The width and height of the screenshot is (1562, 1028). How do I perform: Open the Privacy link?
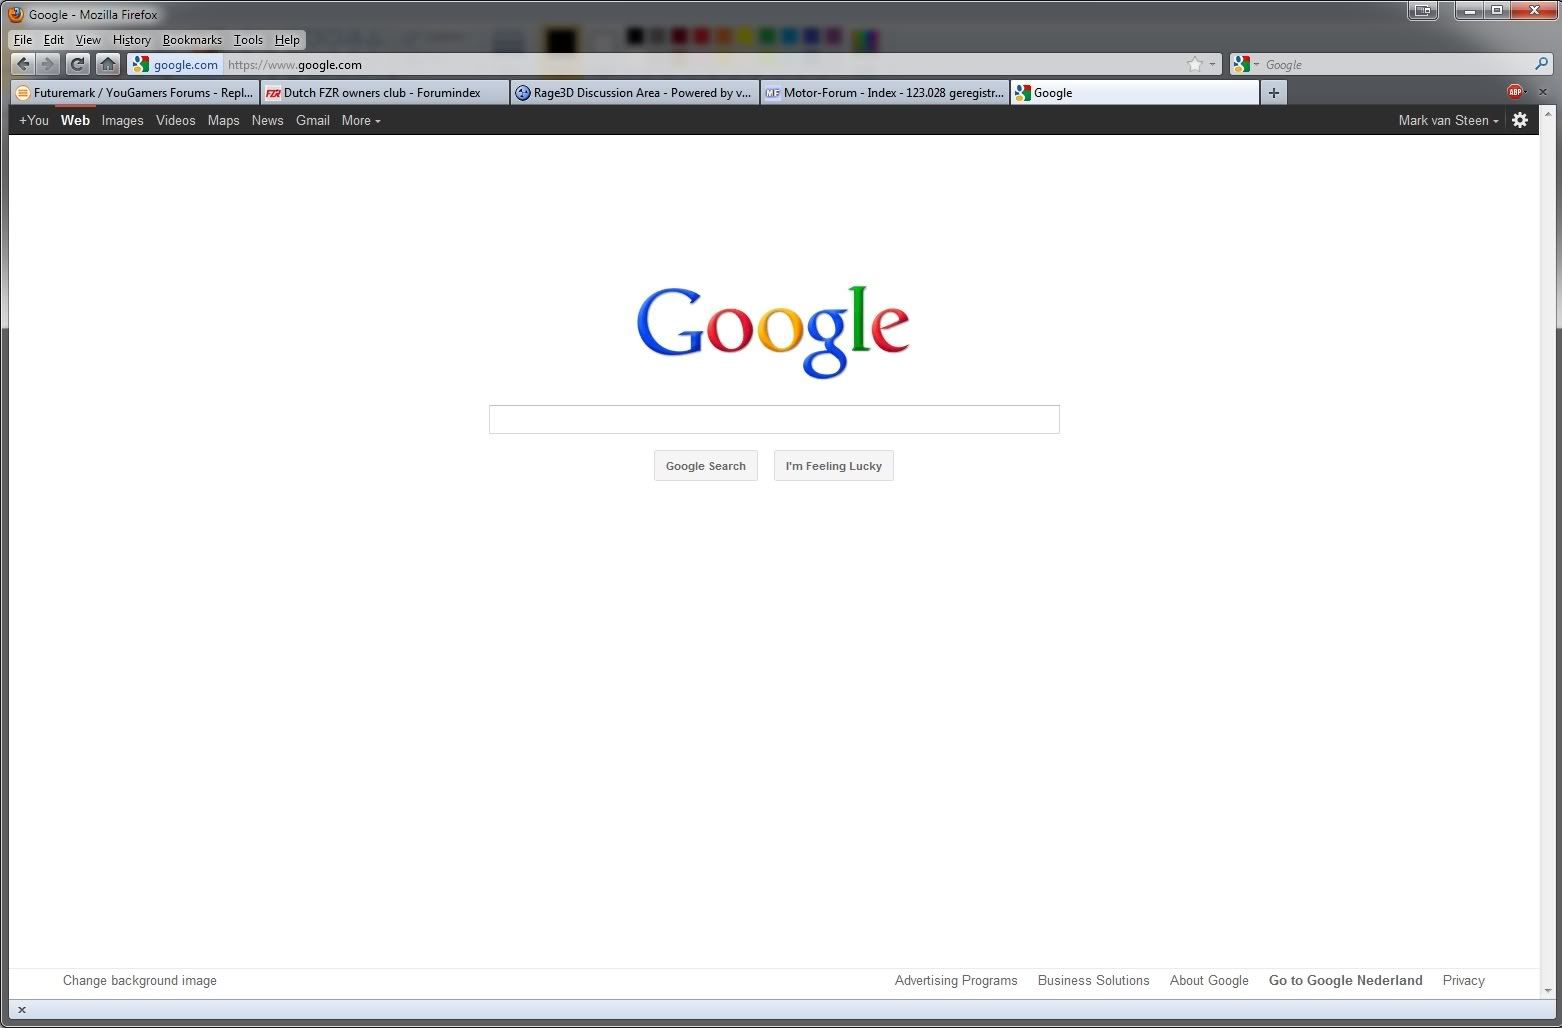point(1463,981)
